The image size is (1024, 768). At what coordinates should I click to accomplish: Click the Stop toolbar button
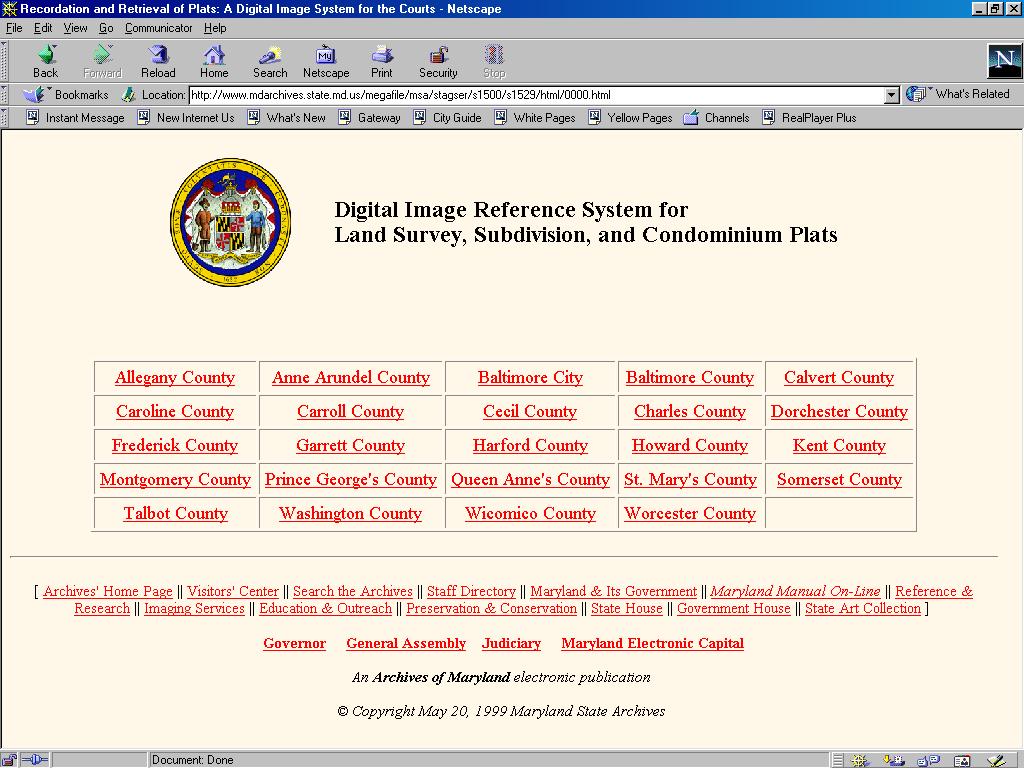(494, 61)
